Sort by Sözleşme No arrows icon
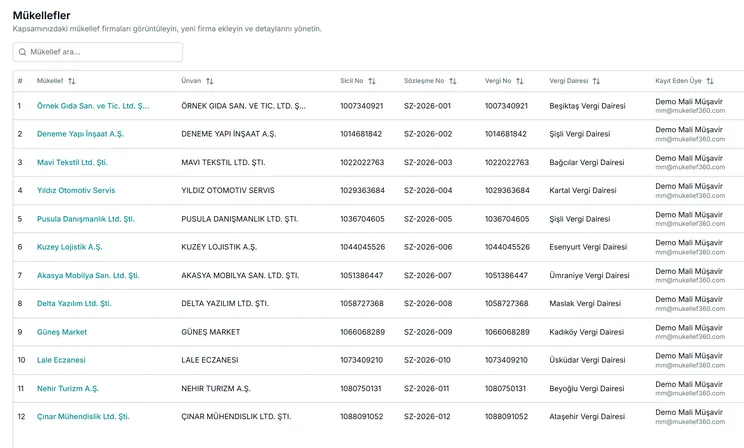 [x=453, y=81]
